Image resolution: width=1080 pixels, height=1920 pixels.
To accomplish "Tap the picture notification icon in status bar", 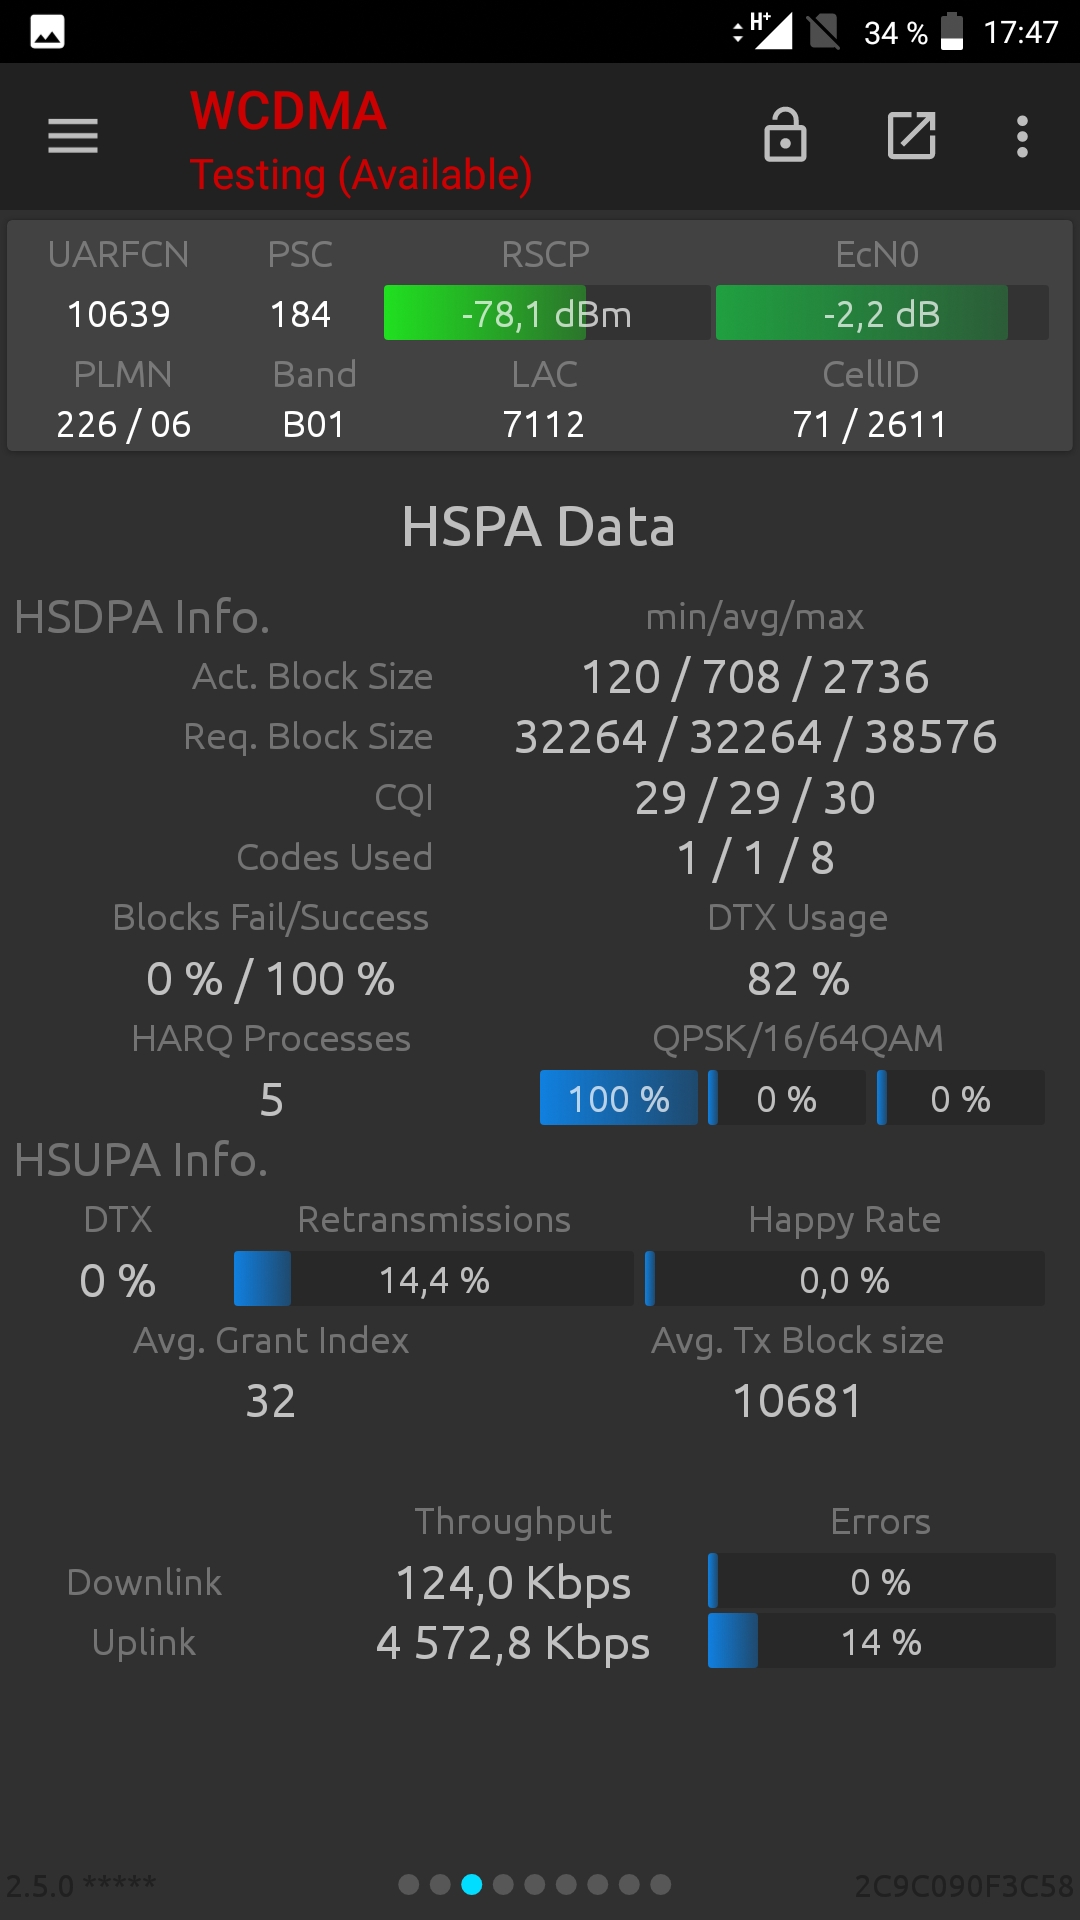I will [x=48, y=32].
